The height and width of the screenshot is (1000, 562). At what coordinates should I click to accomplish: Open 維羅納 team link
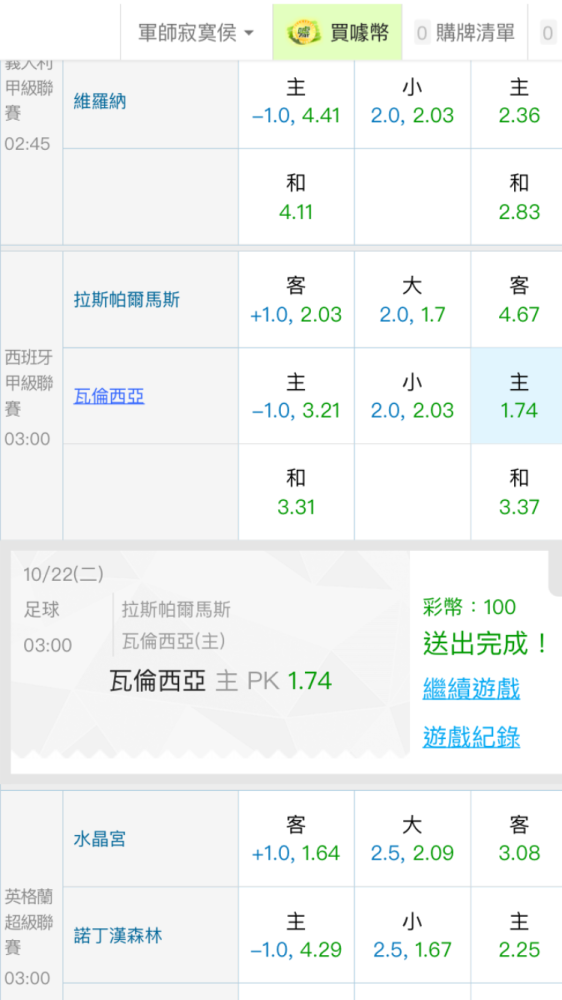click(x=100, y=101)
